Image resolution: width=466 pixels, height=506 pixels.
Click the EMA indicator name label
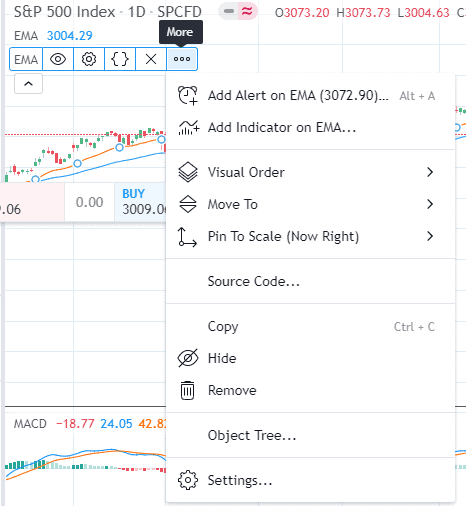click(x=26, y=59)
